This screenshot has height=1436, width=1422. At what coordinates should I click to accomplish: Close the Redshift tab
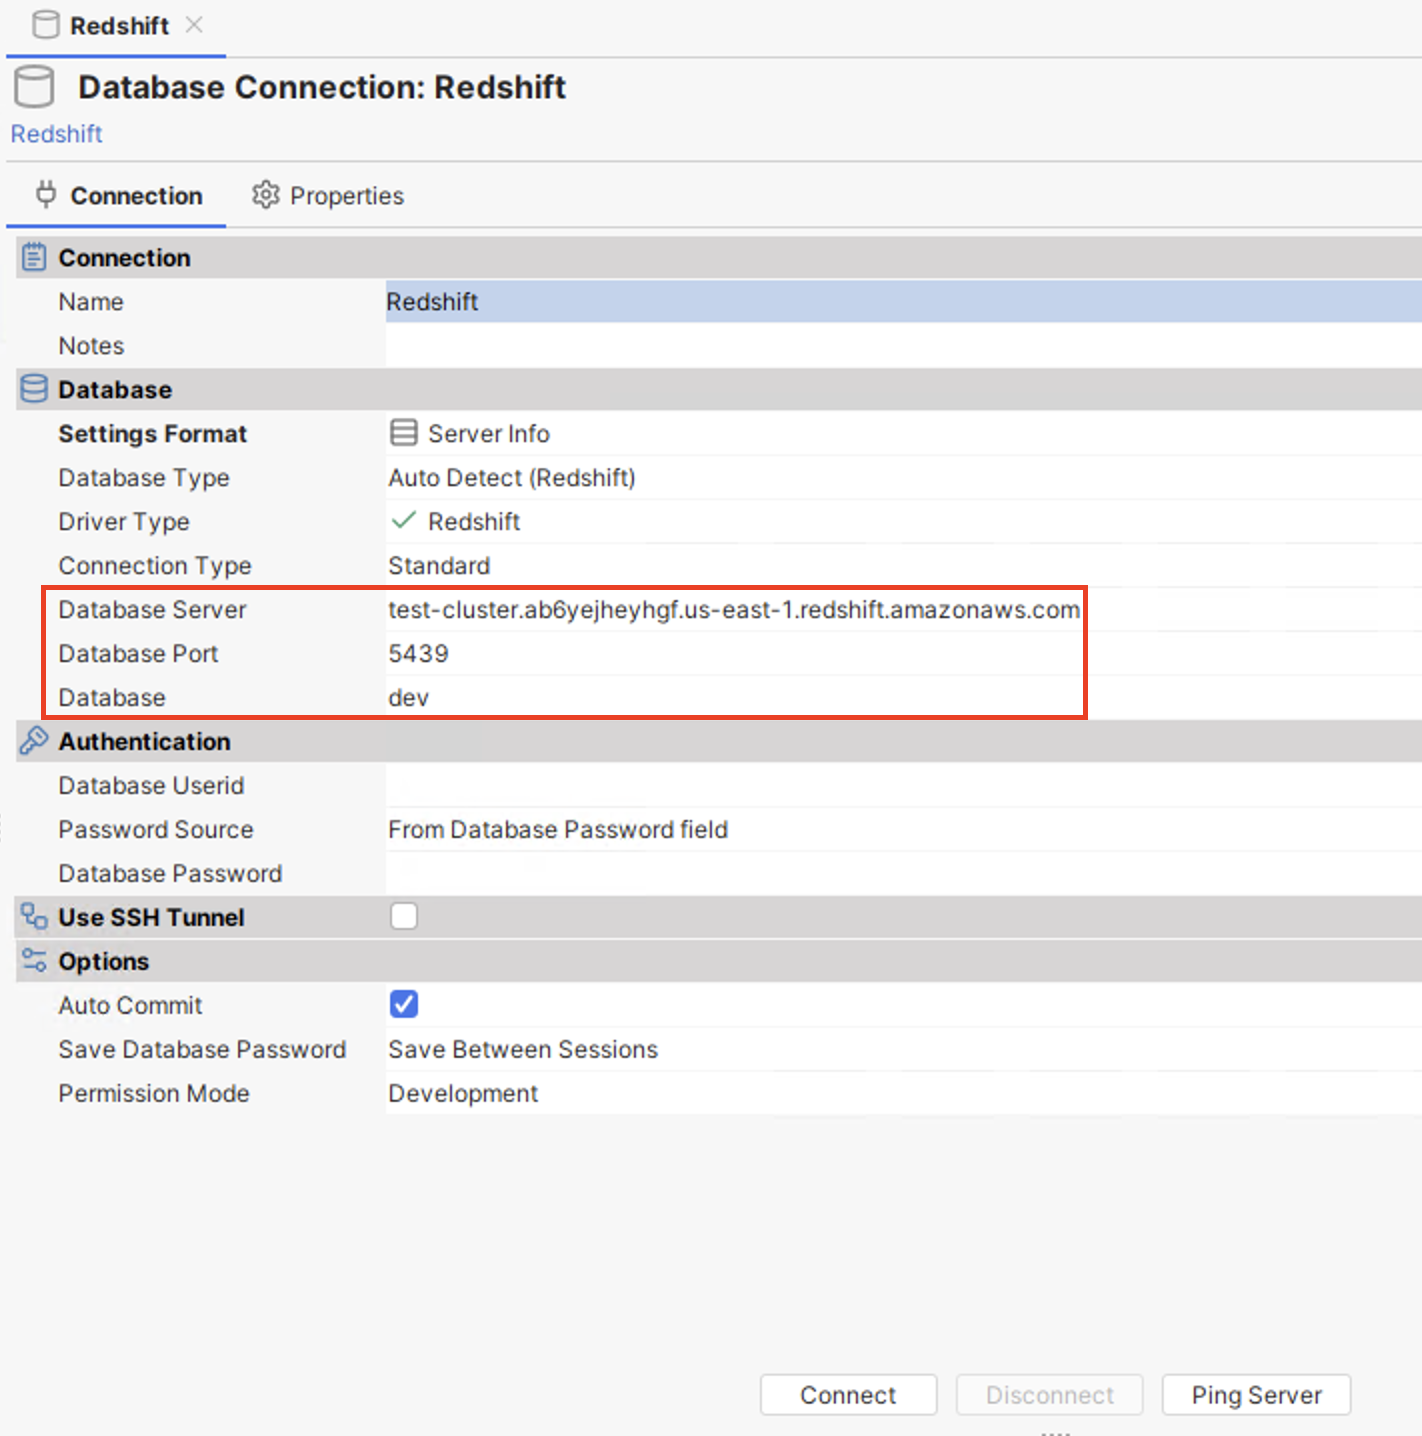tap(194, 25)
